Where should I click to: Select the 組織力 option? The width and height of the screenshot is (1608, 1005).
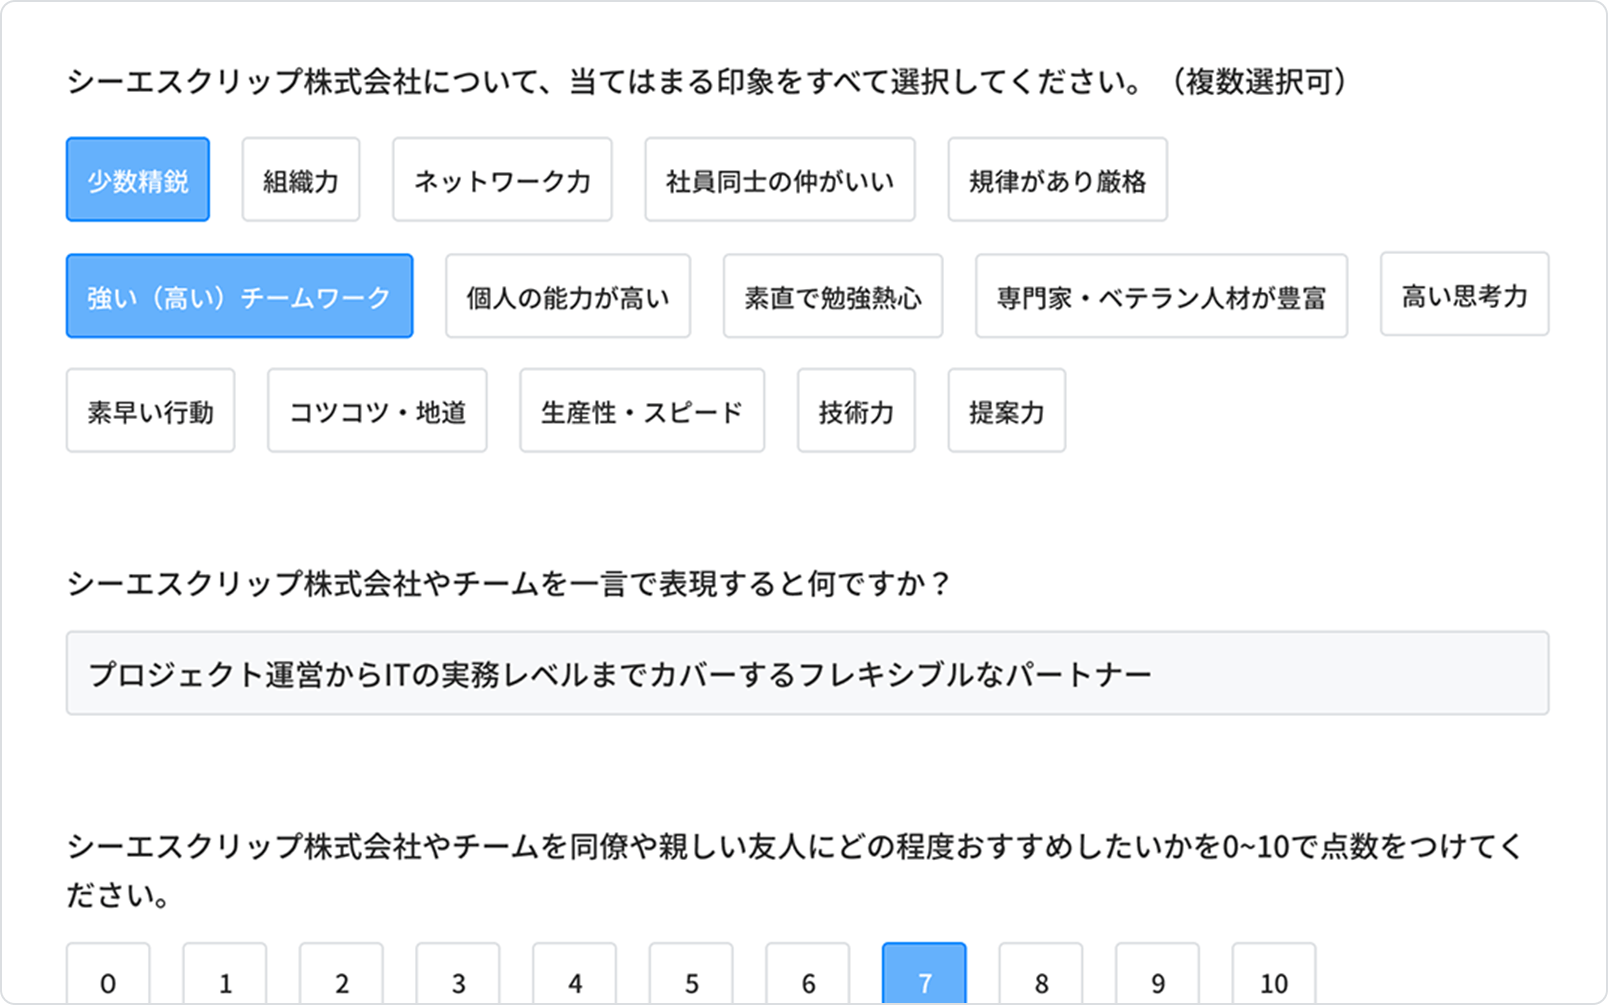[x=301, y=180]
